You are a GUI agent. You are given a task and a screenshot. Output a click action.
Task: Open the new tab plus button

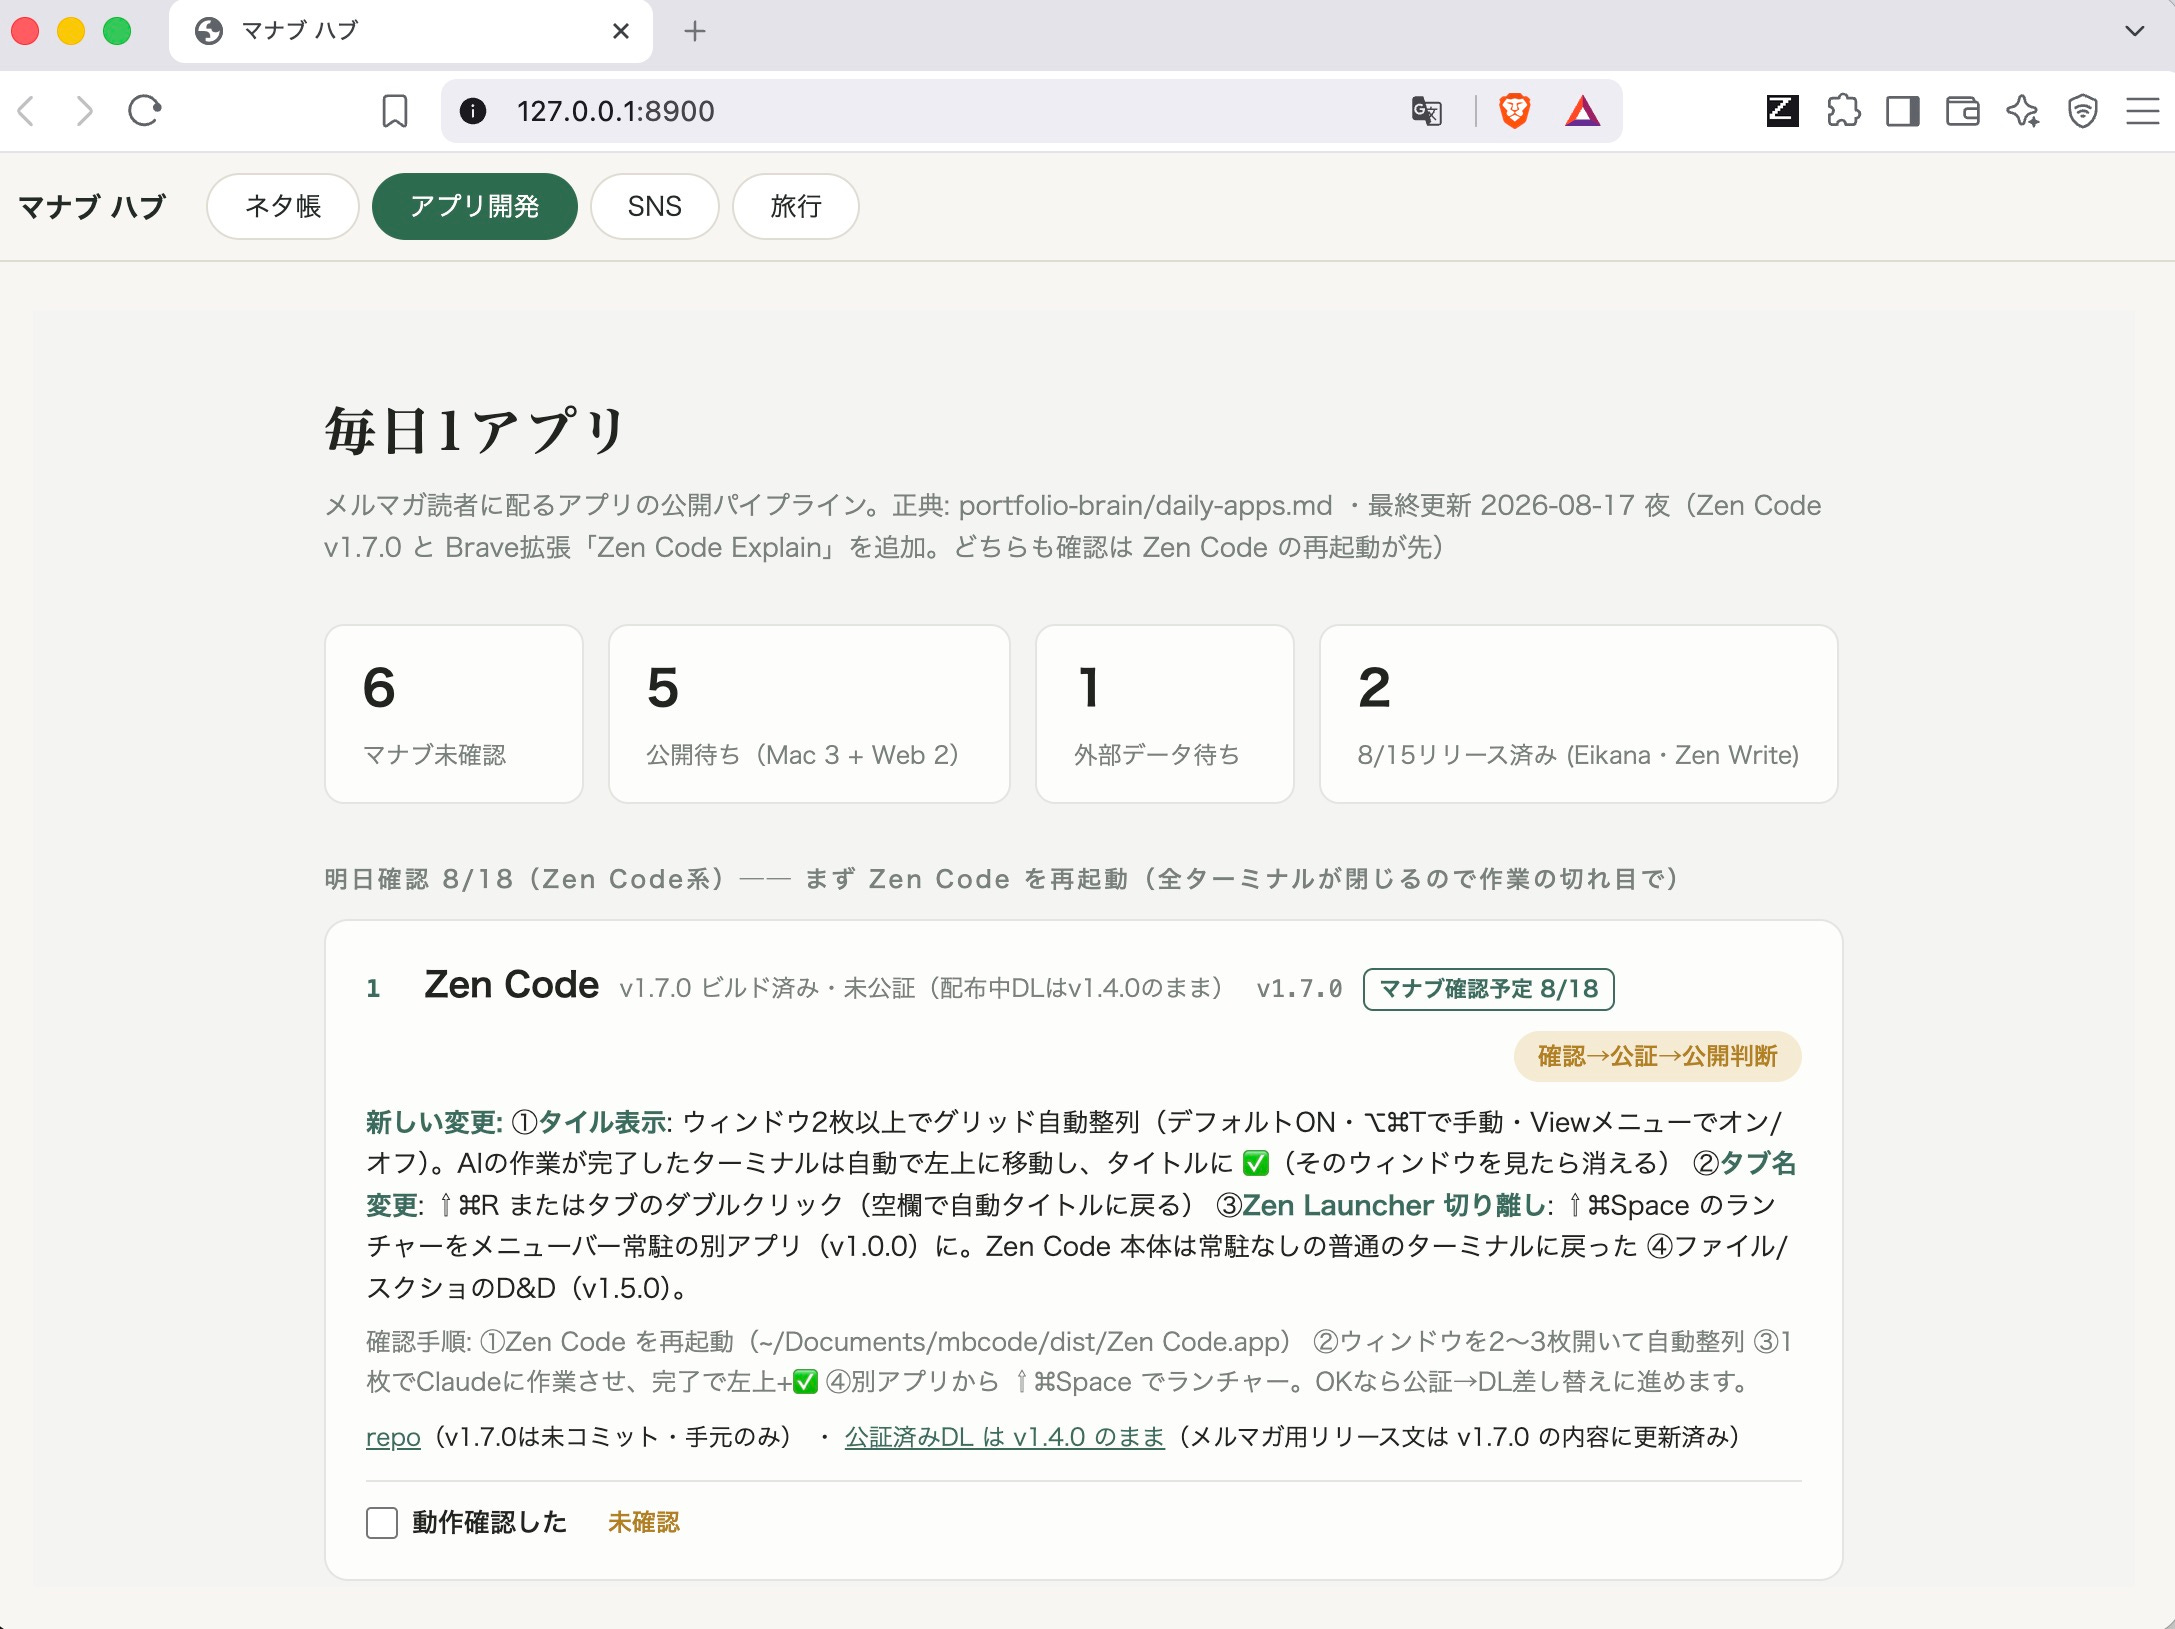(695, 32)
